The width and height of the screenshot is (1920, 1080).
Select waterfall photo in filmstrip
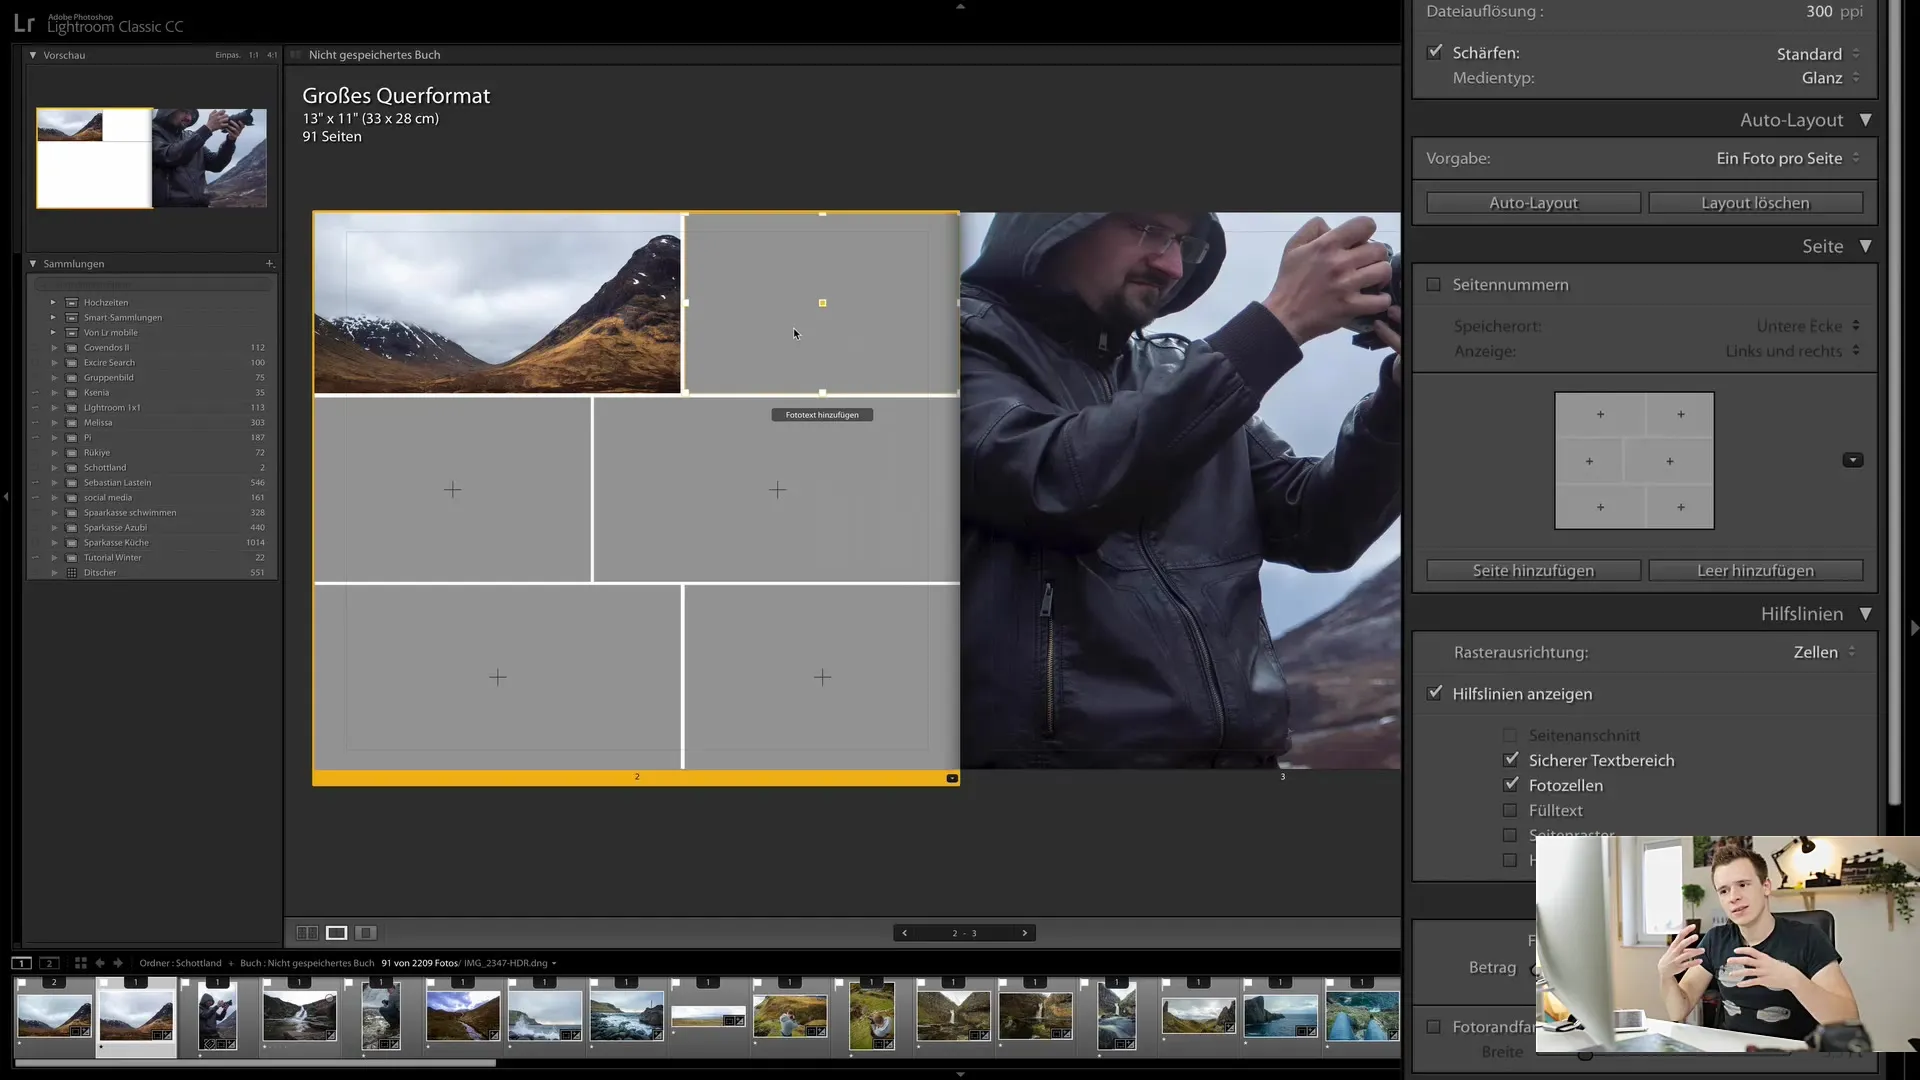click(x=299, y=1015)
